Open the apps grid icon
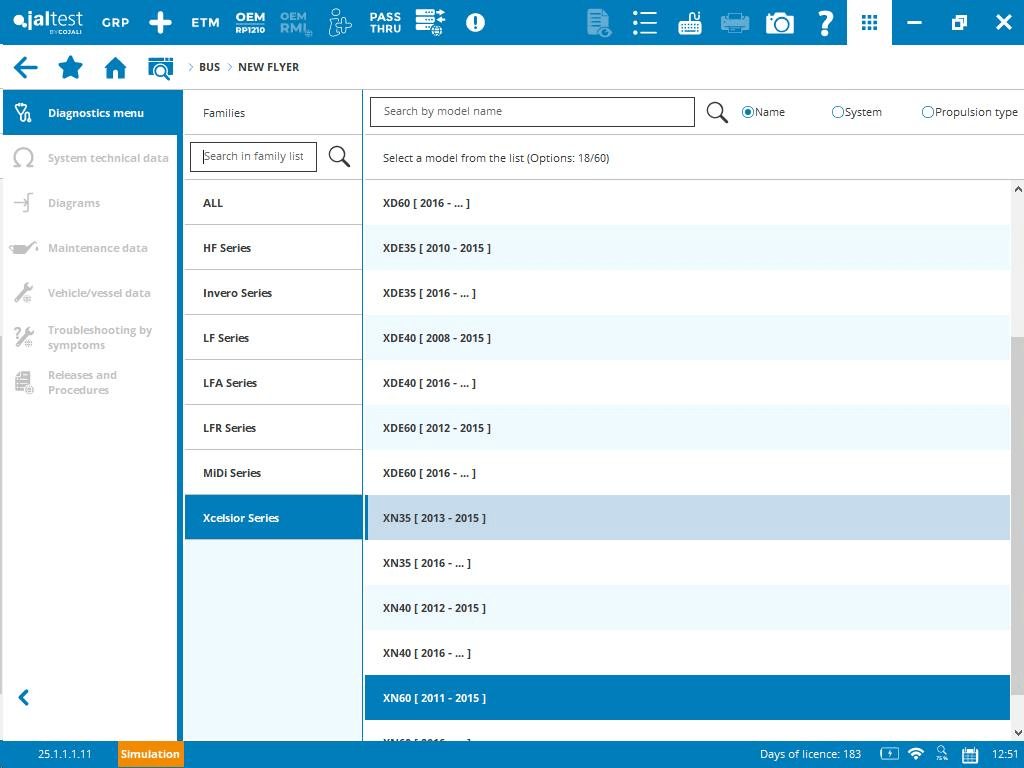Image resolution: width=1024 pixels, height=768 pixels. [x=869, y=22]
